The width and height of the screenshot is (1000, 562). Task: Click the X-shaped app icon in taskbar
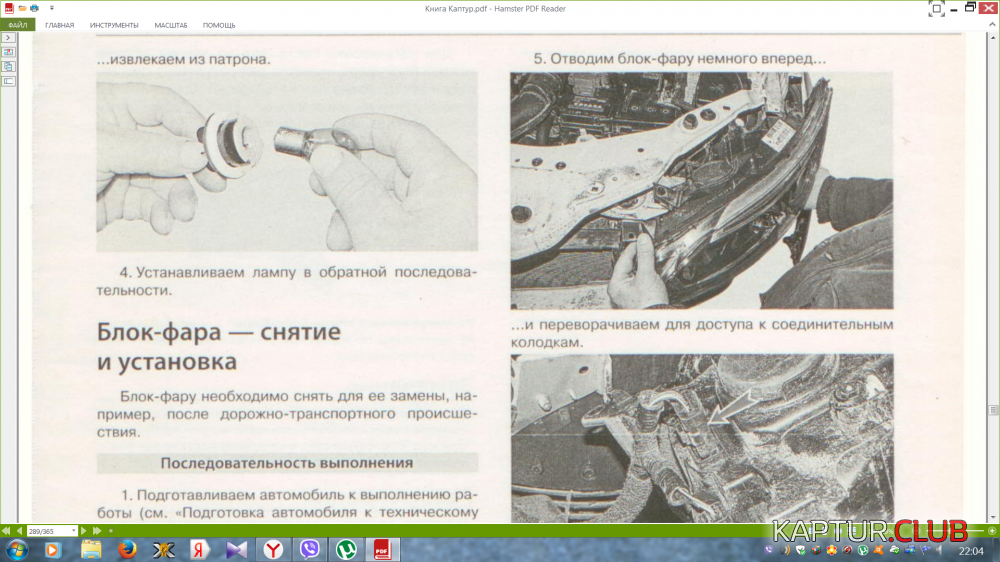[x=163, y=549]
